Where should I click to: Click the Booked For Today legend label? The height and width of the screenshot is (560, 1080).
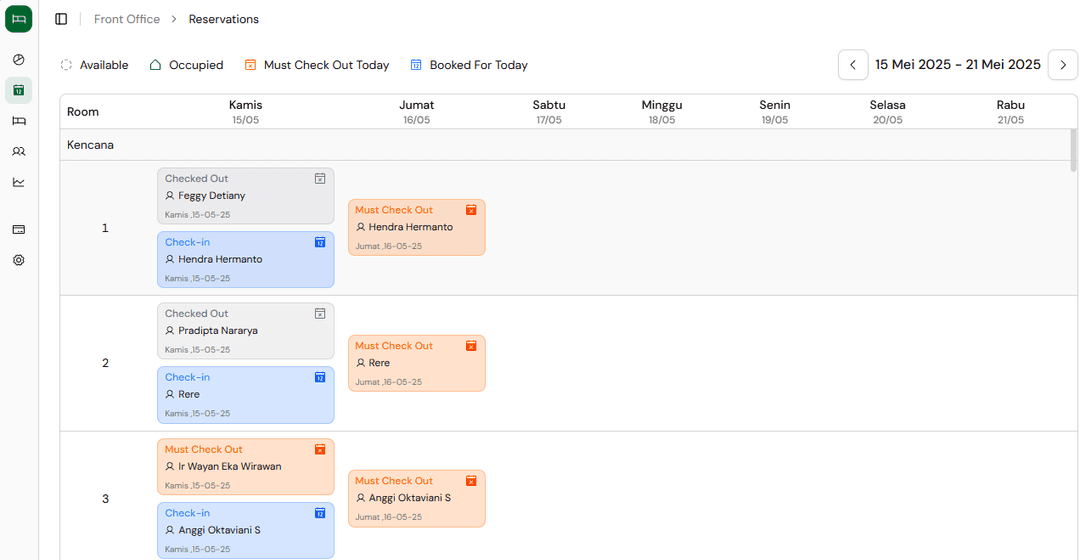479,65
